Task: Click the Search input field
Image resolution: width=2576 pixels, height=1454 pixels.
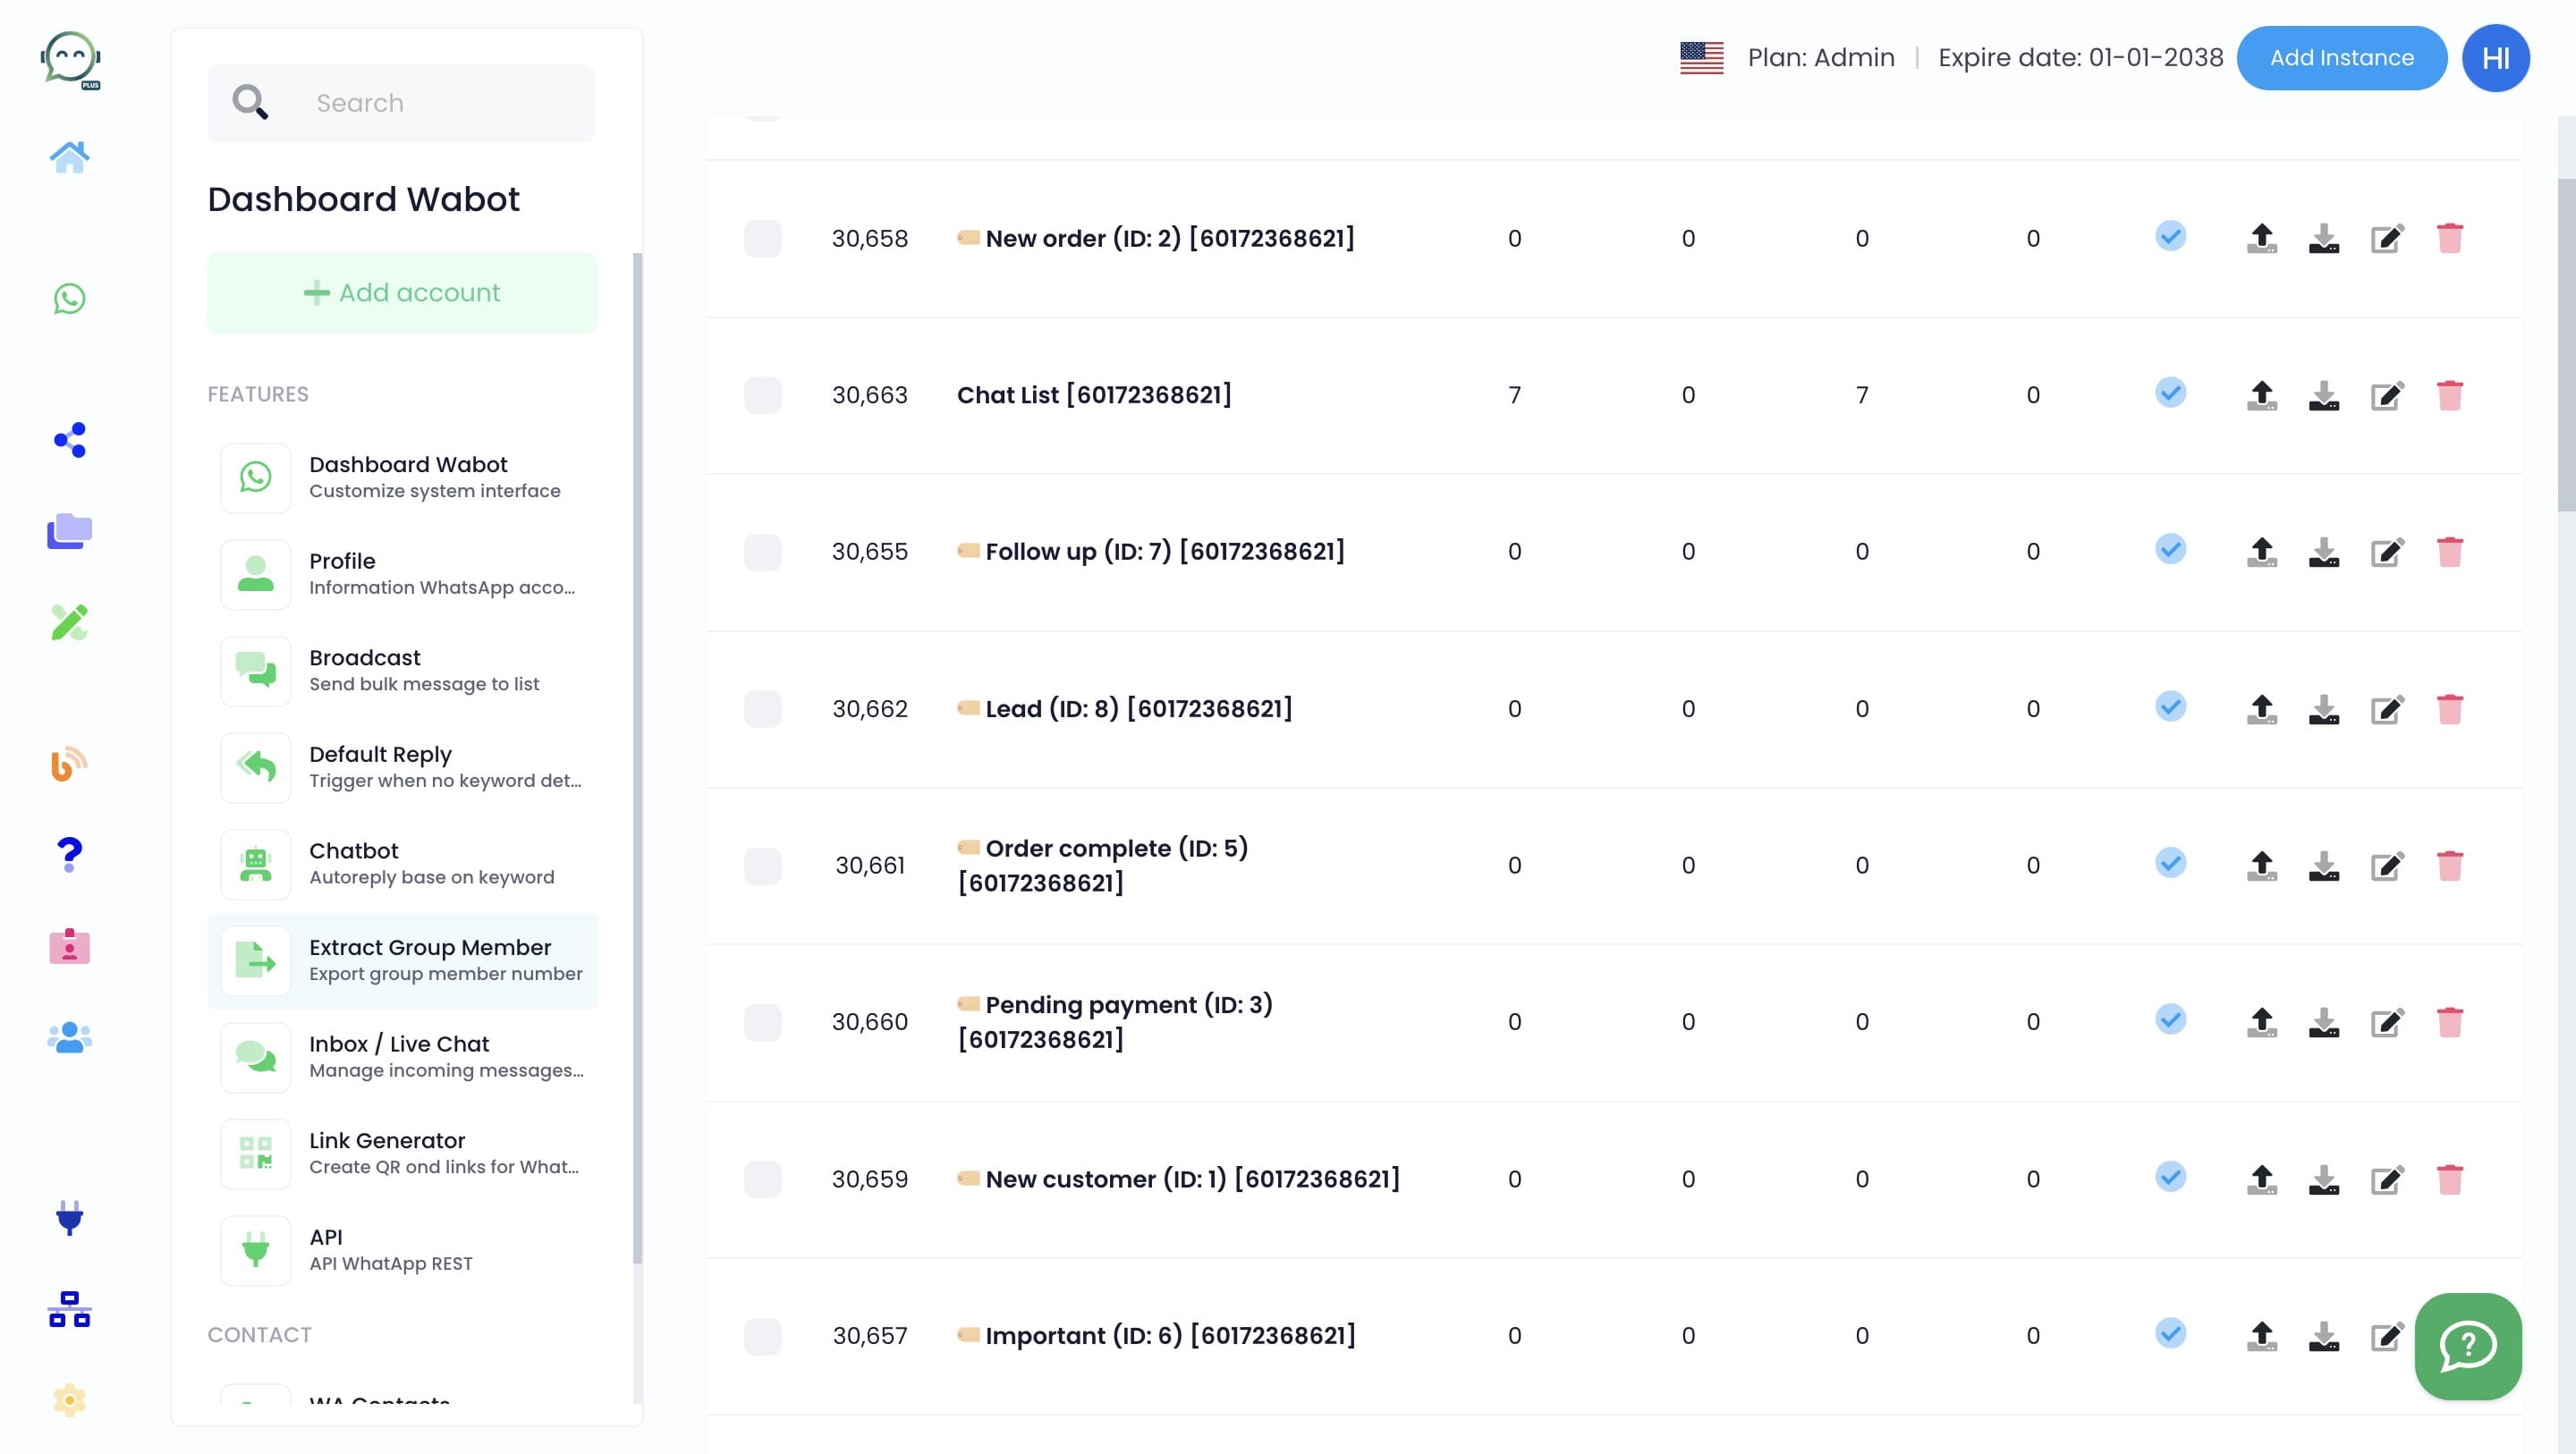Action: 401,103
